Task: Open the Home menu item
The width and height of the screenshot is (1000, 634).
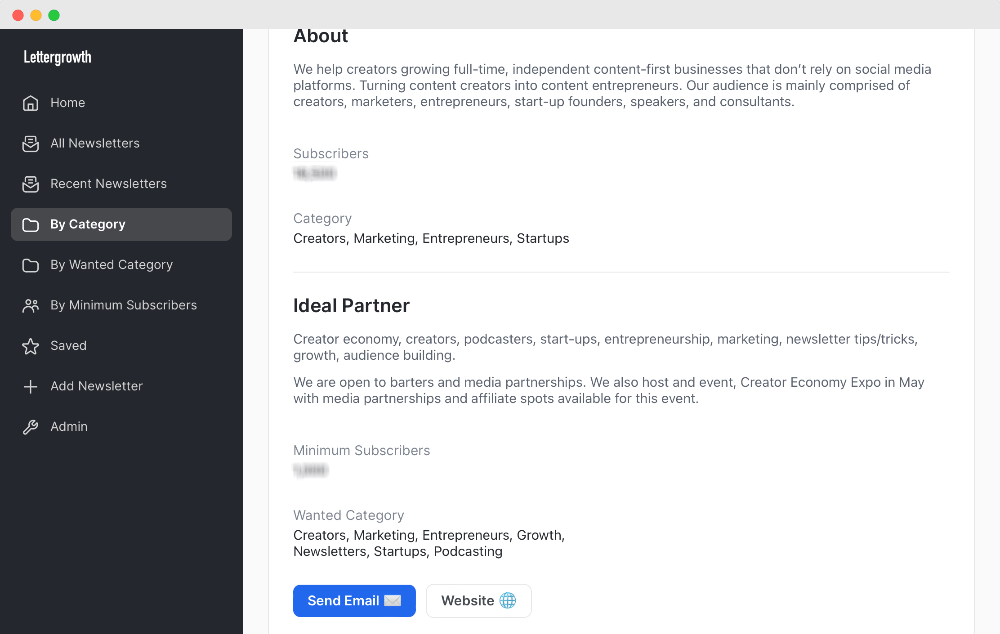Action: 68,103
